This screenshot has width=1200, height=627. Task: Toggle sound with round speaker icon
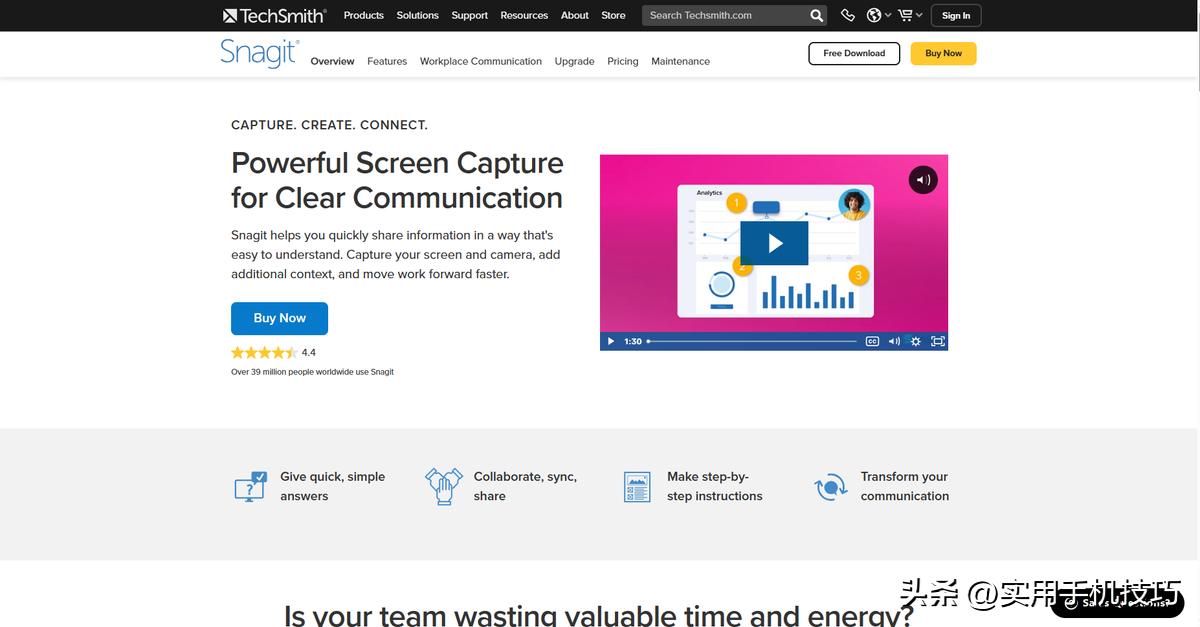(923, 180)
